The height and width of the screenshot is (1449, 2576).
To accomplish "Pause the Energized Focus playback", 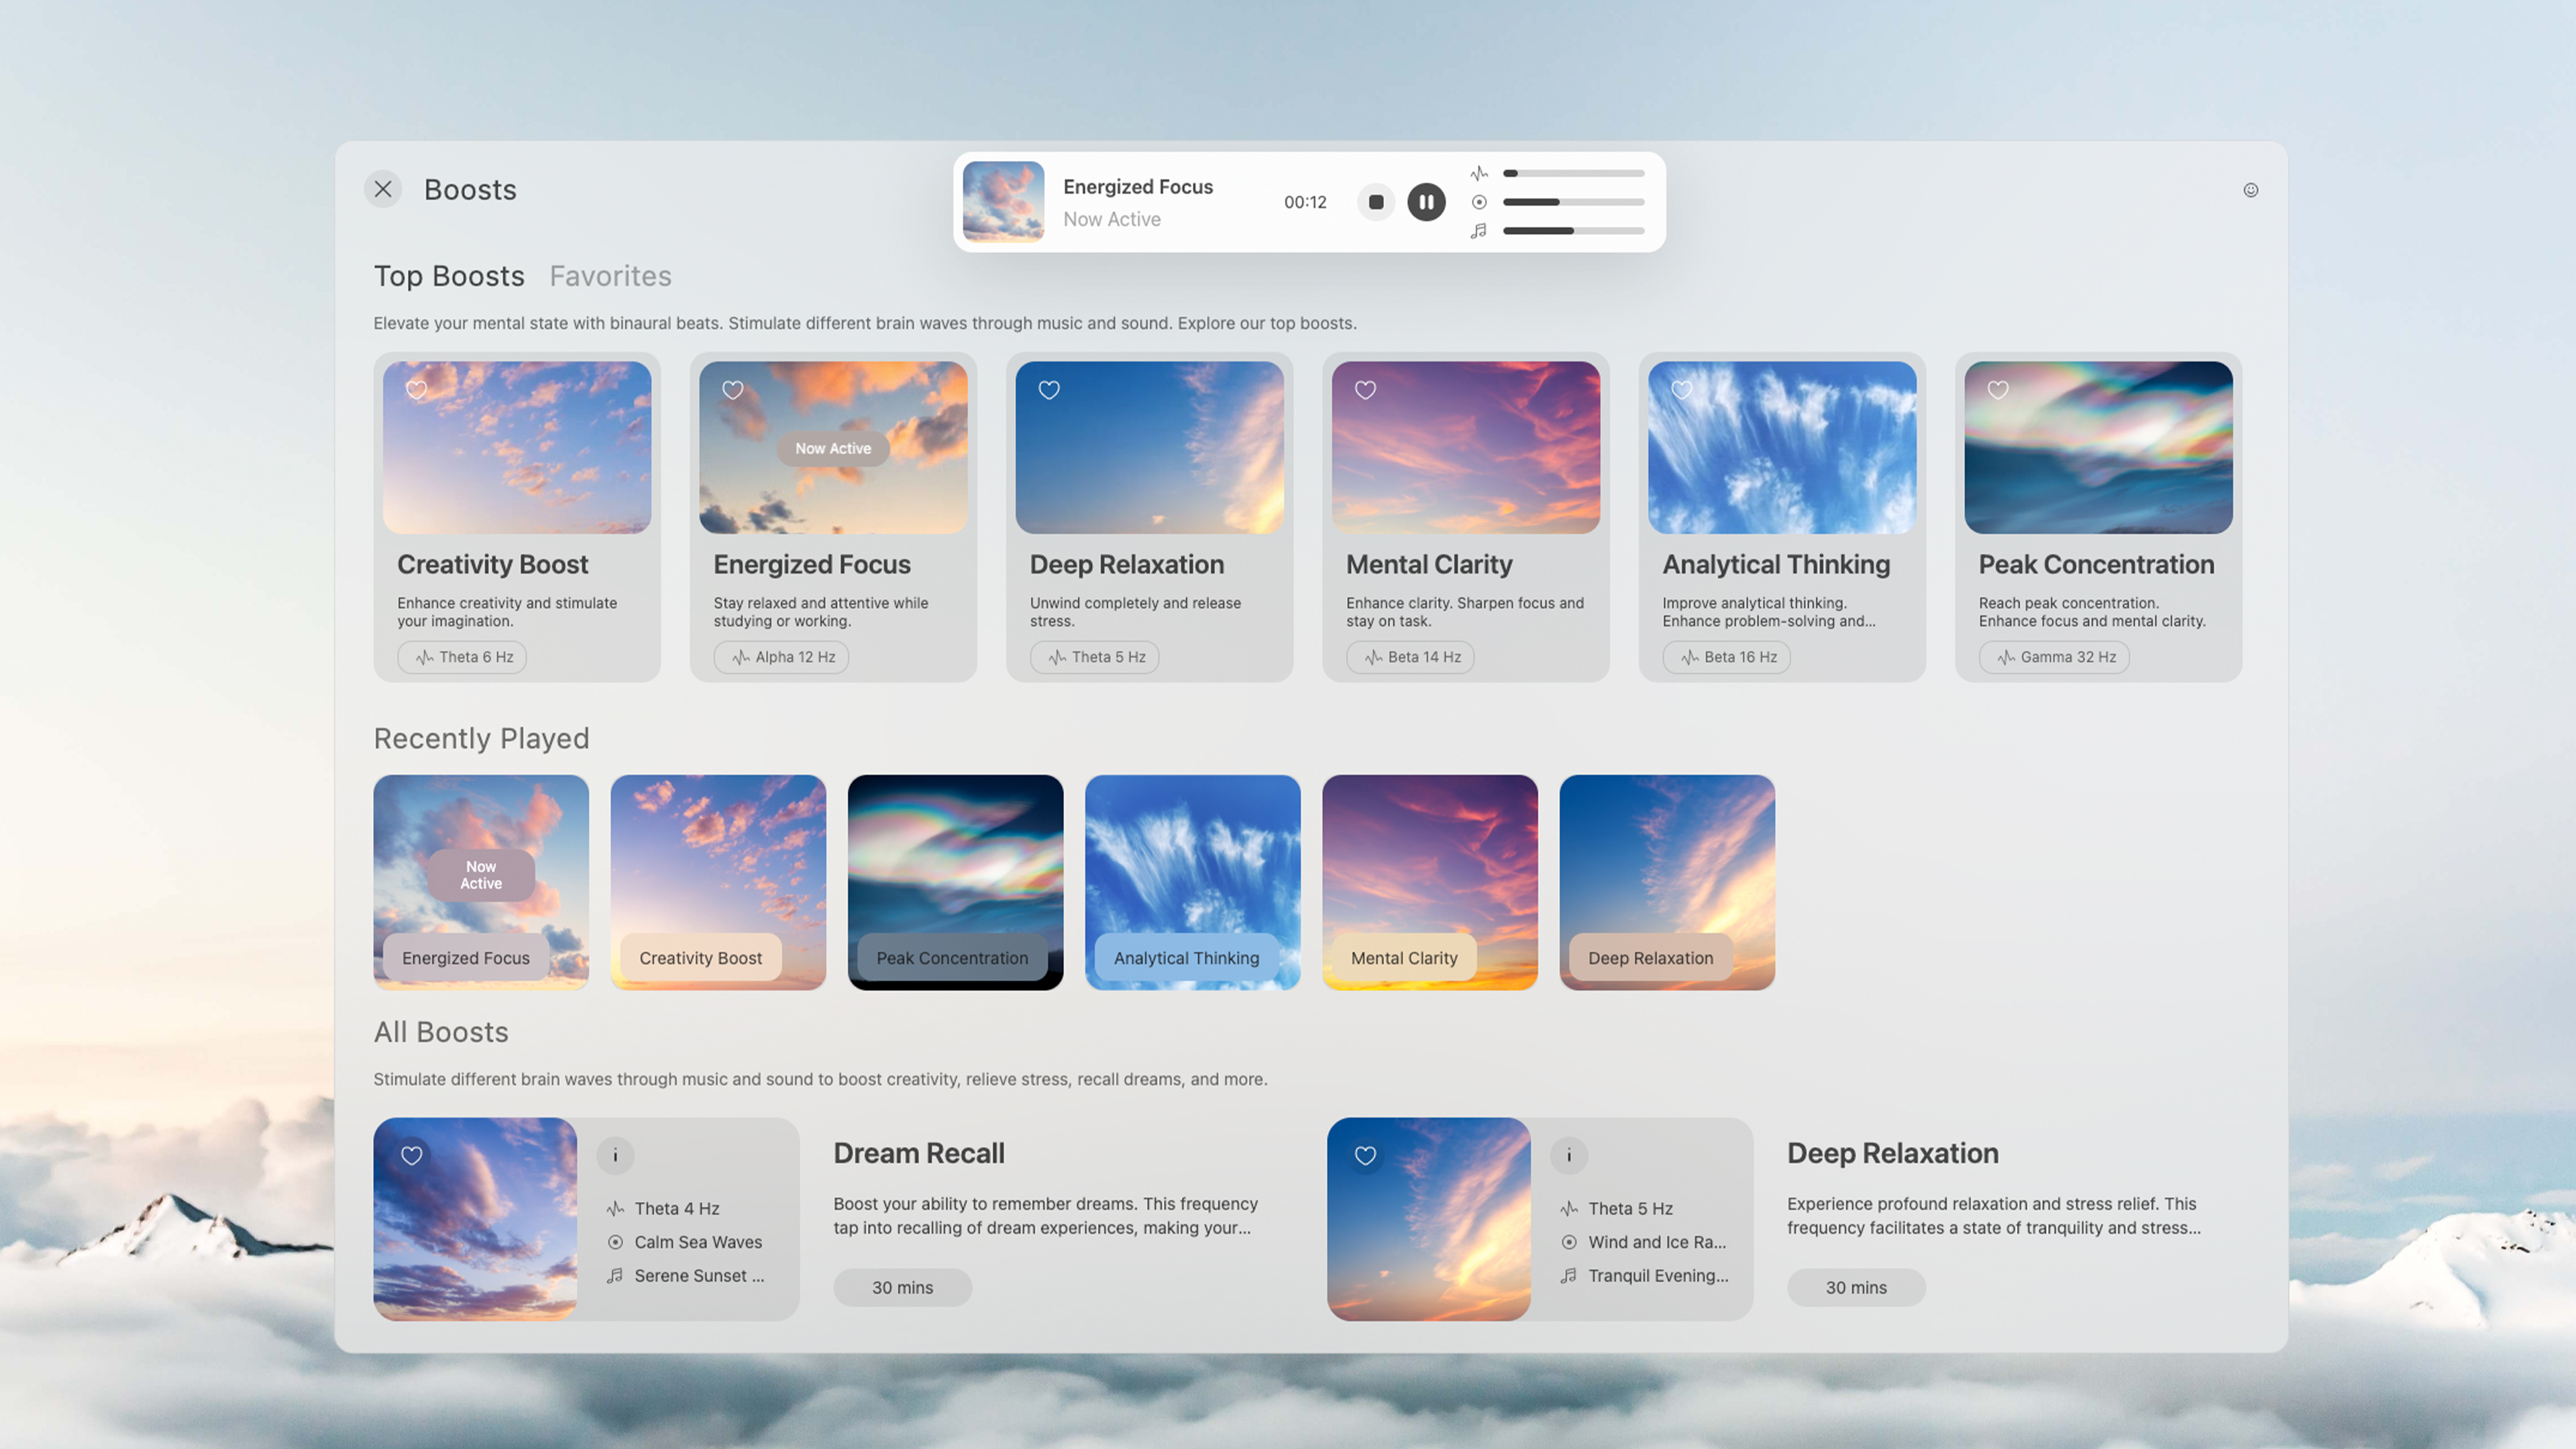I will point(1426,202).
